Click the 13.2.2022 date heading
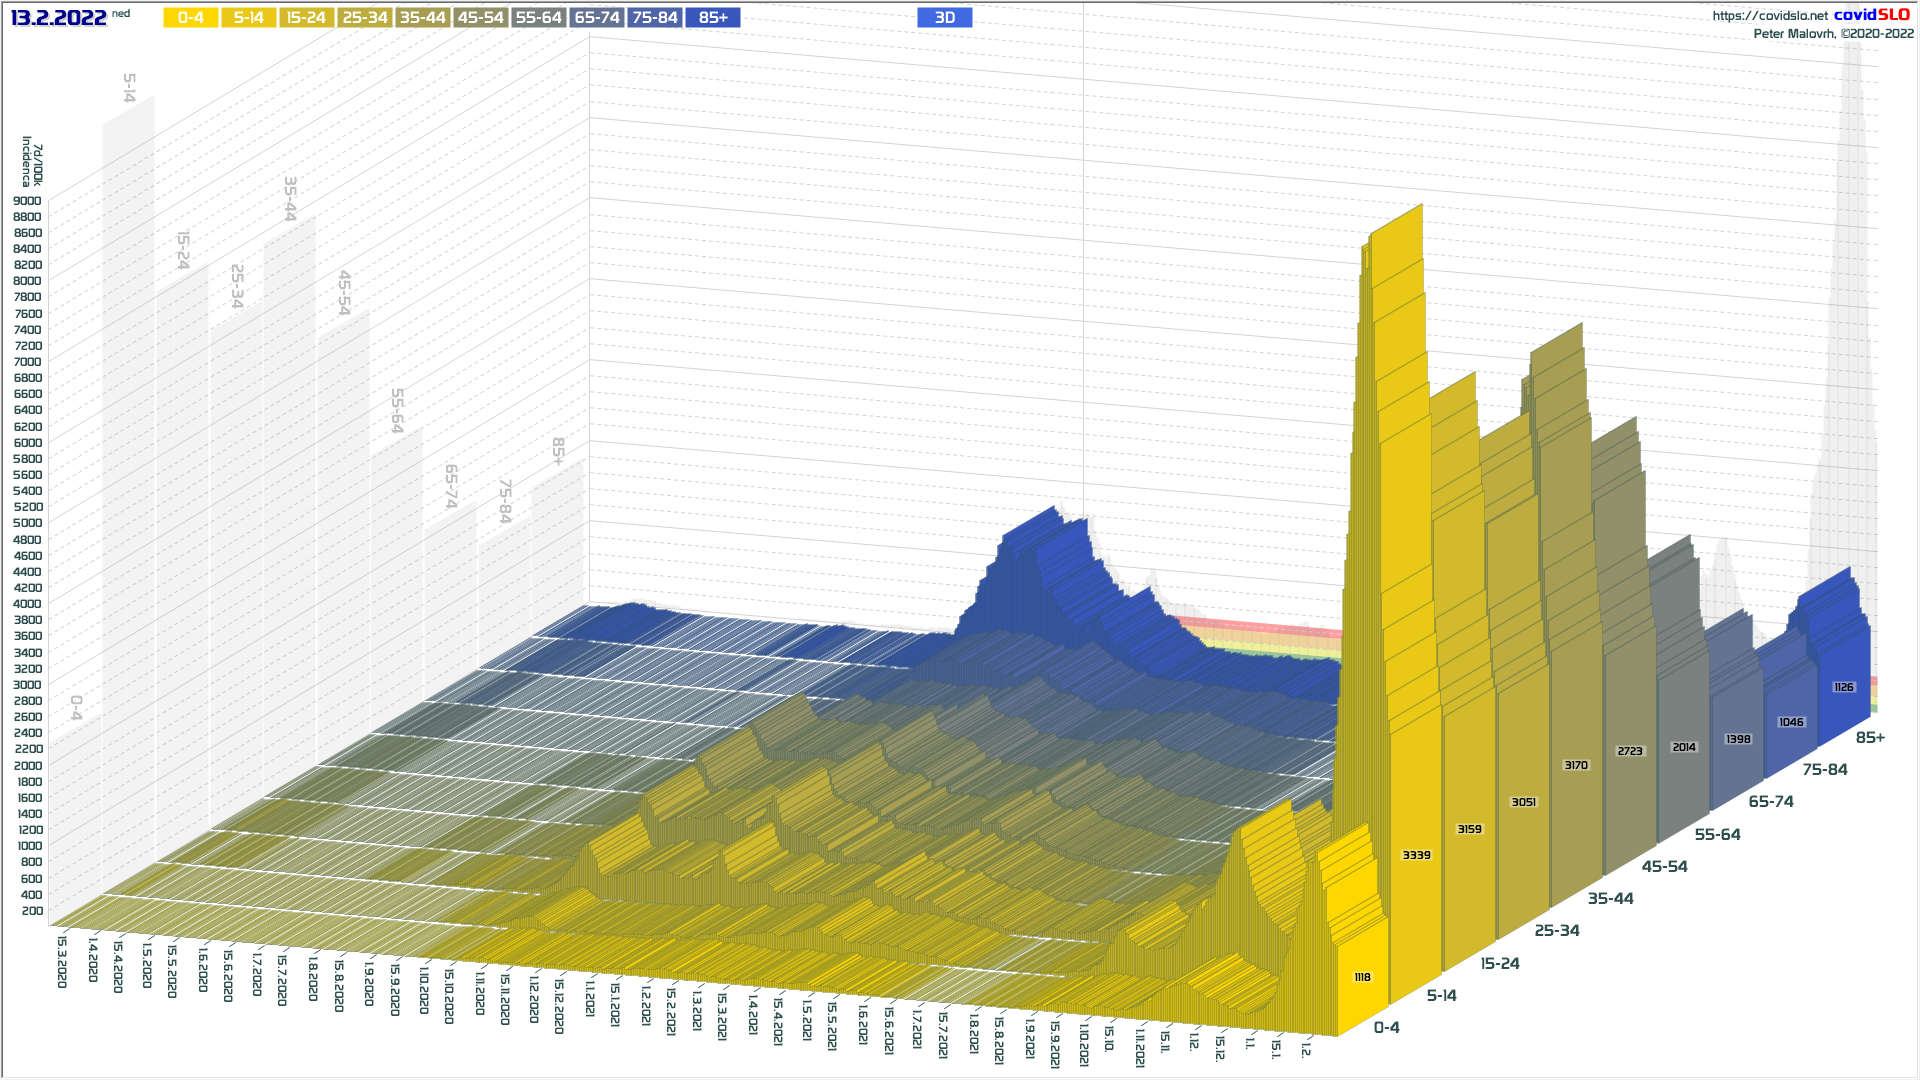 coord(59,18)
